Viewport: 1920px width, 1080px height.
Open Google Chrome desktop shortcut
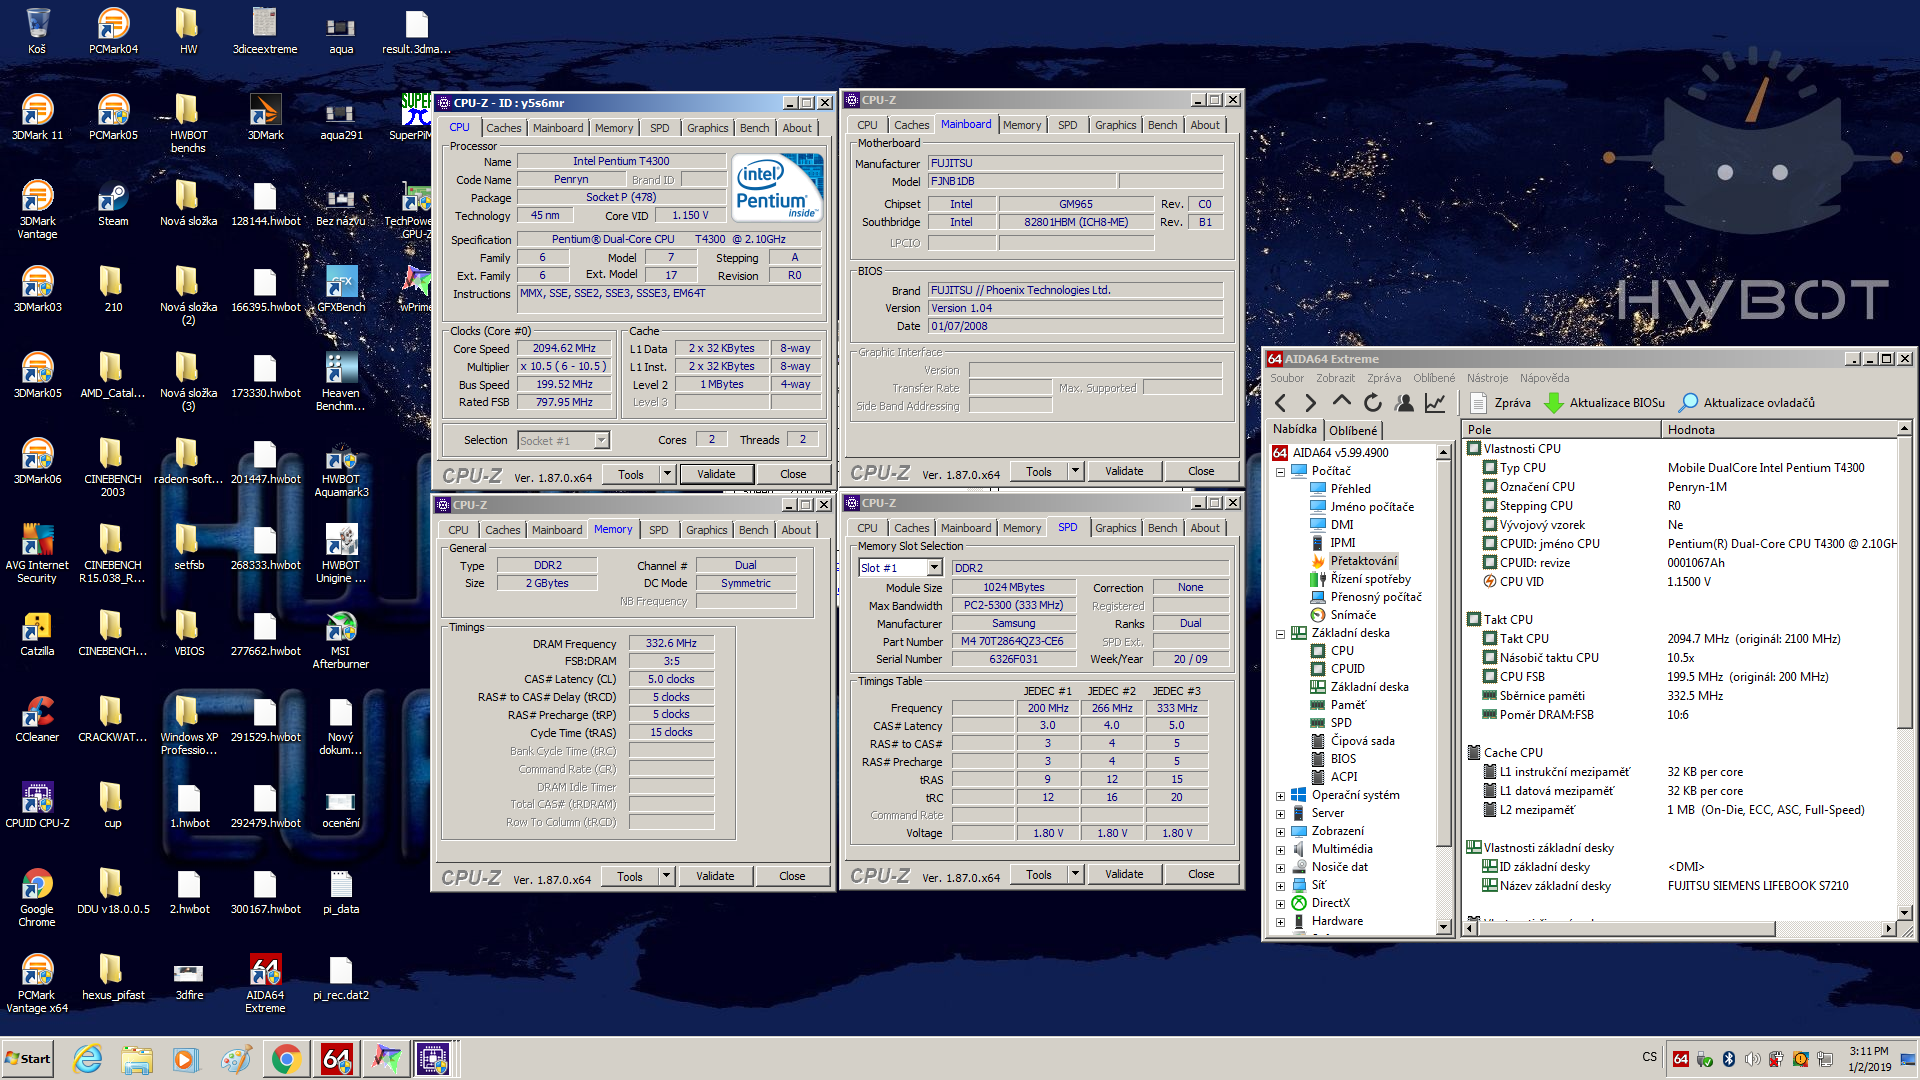coord(37,897)
